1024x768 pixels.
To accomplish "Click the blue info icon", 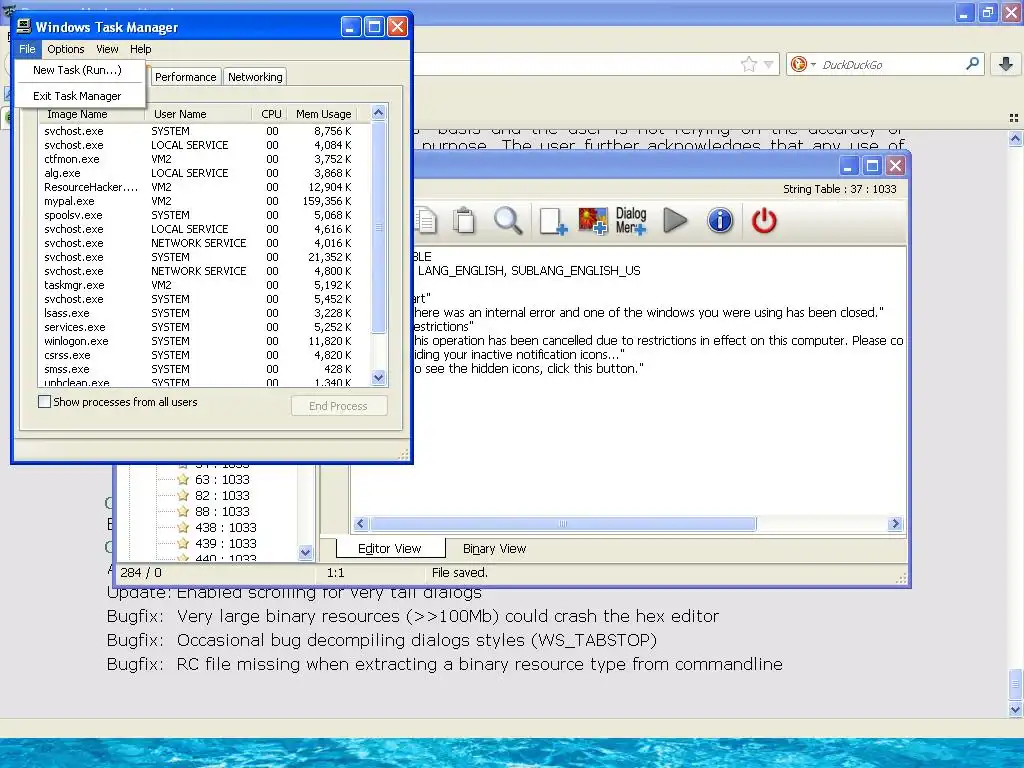I will click(x=720, y=220).
